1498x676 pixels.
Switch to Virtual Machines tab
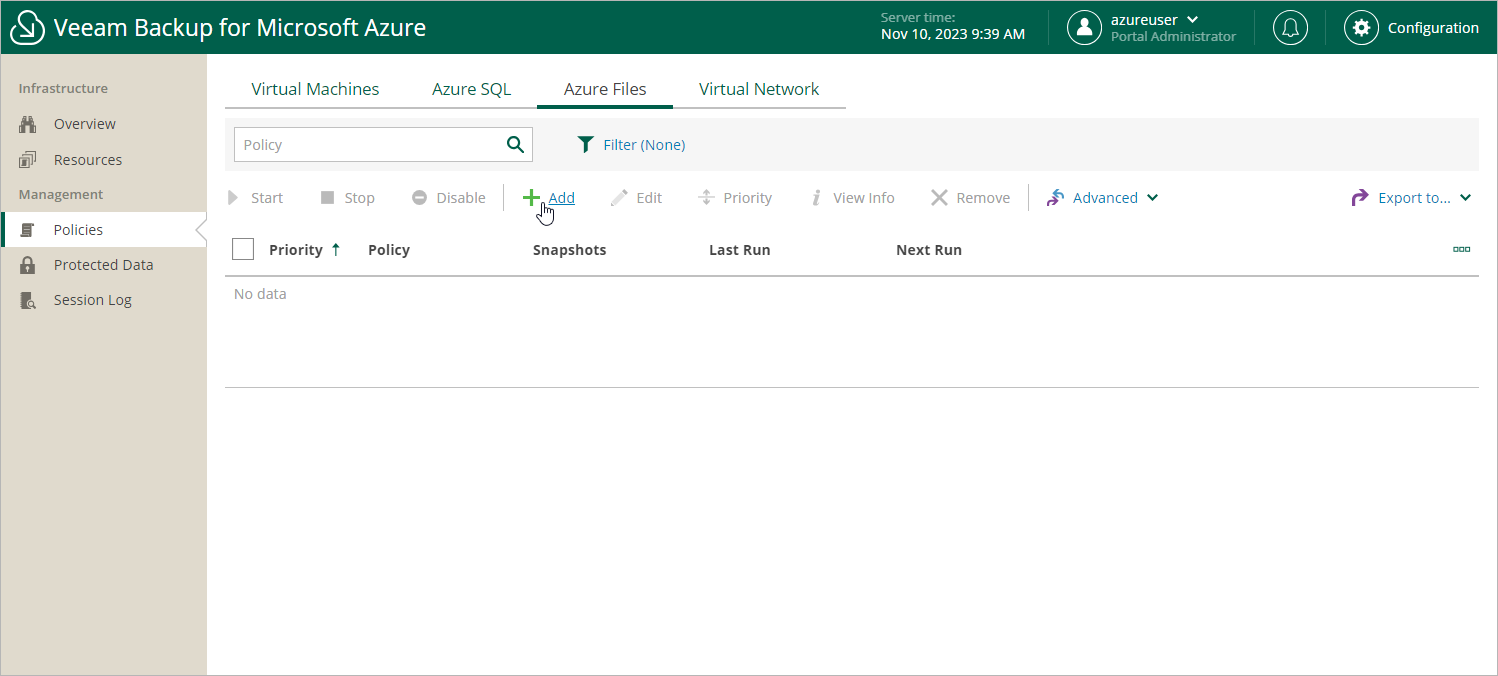tap(315, 89)
